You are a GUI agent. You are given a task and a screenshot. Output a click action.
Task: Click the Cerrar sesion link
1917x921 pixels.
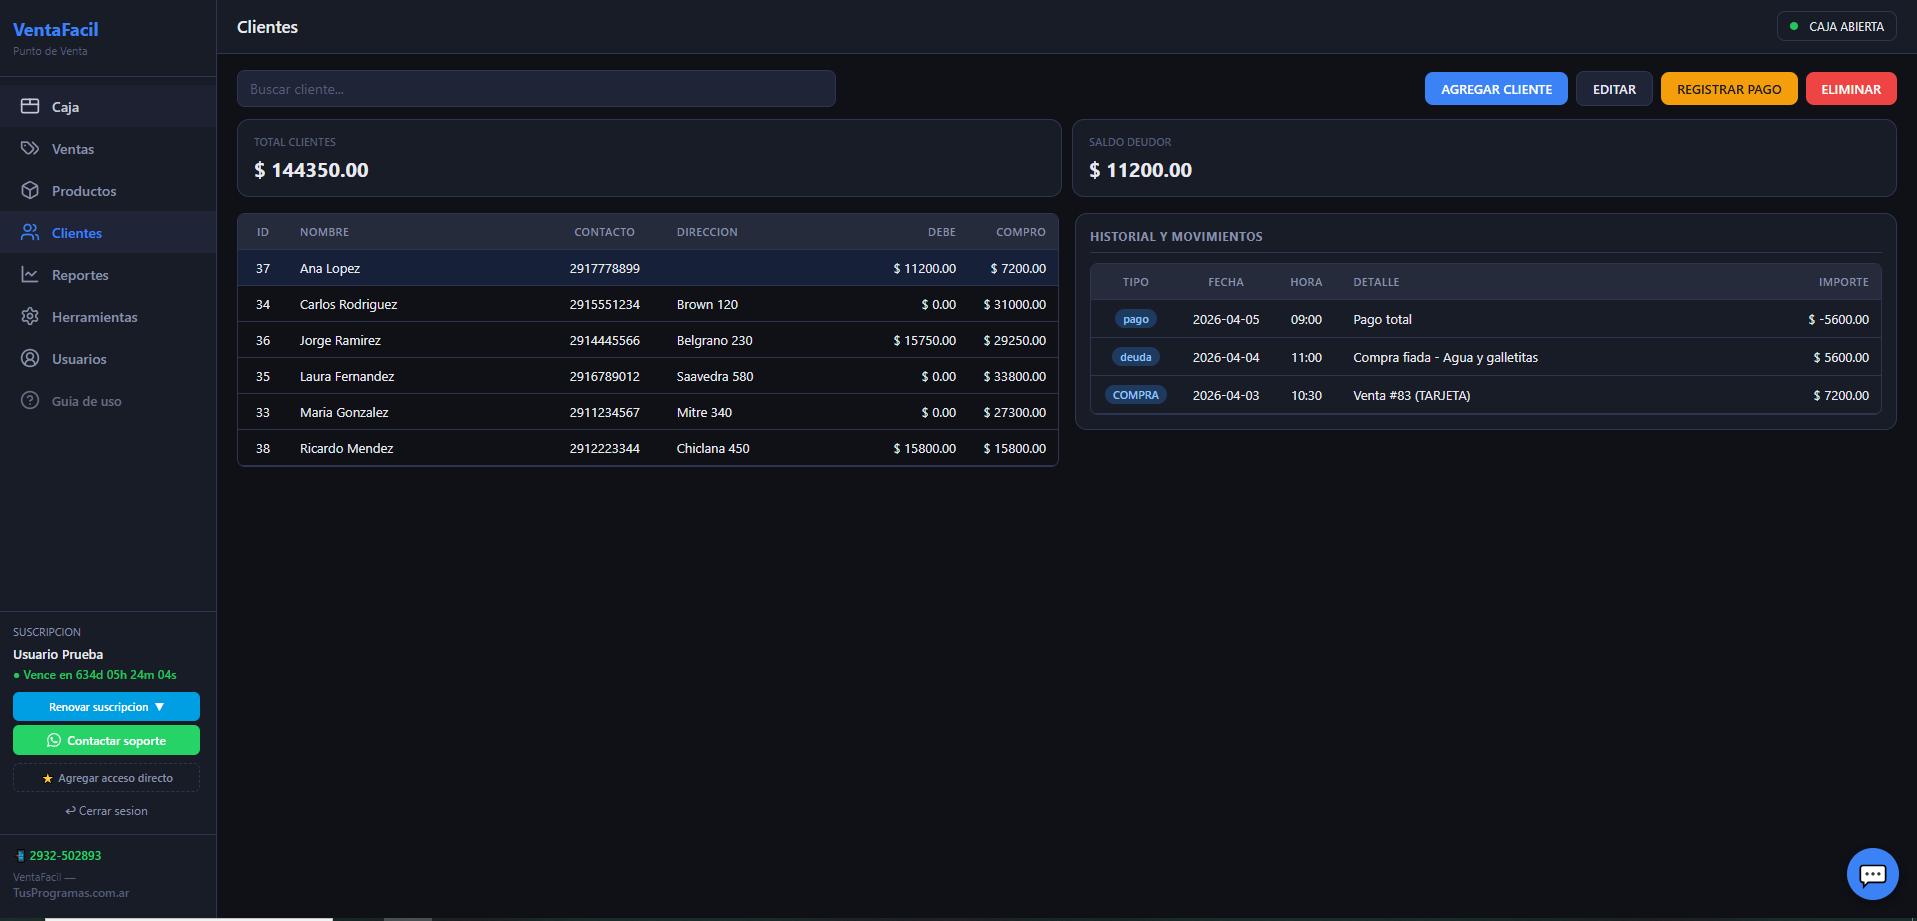click(106, 811)
